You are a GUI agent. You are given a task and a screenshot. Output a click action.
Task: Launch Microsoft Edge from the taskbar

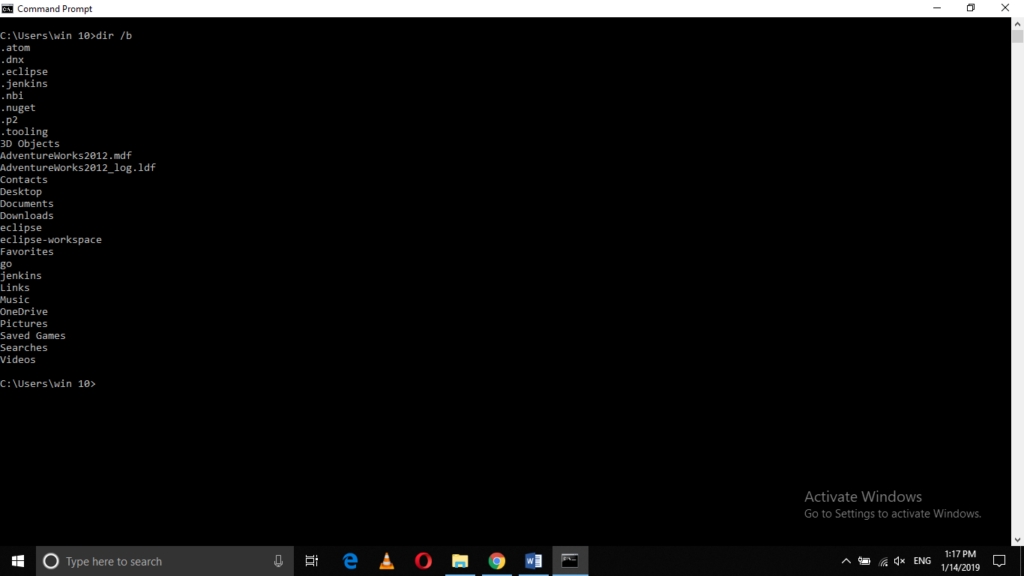point(350,561)
